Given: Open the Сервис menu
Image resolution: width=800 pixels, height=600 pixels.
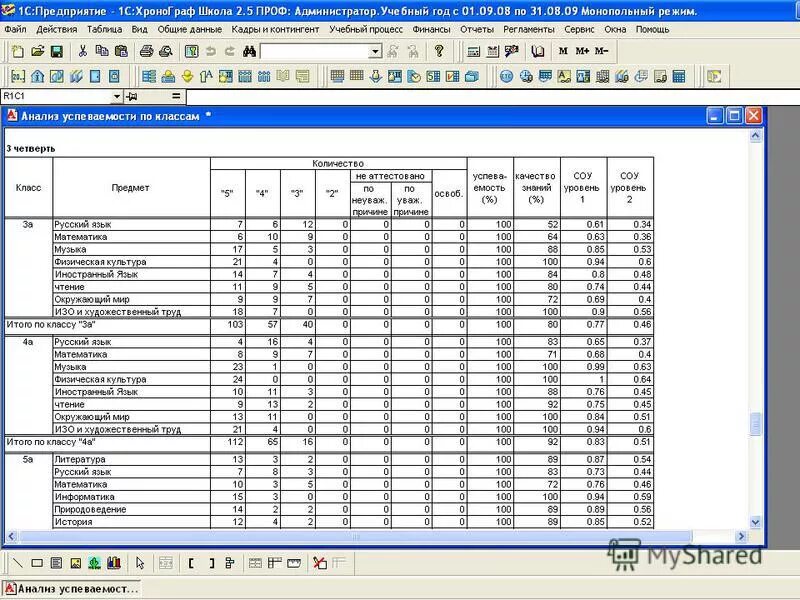Looking at the screenshot, I should tap(579, 30).
